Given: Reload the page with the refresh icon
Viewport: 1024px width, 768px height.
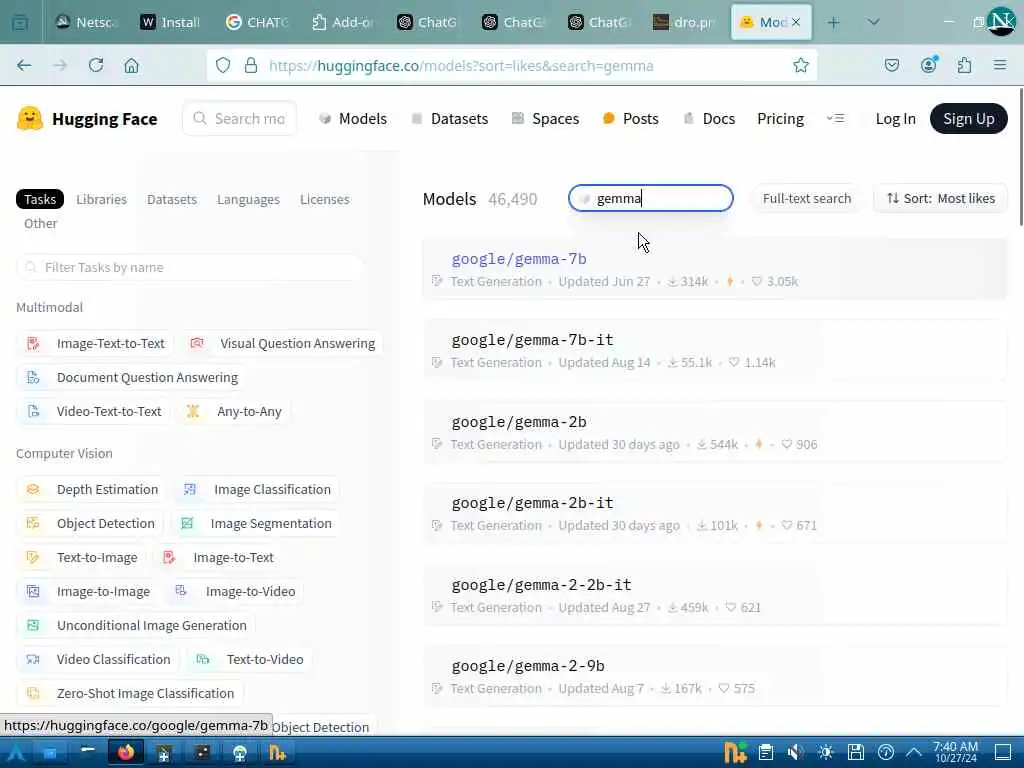Looking at the screenshot, I should tap(96, 65).
